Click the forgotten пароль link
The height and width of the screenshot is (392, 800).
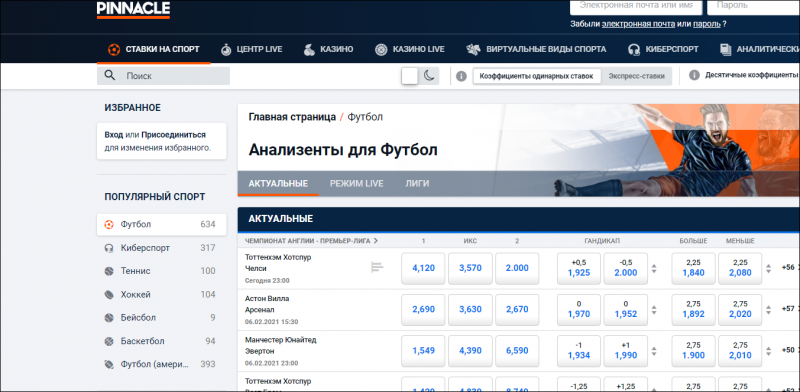[x=707, y=24]
